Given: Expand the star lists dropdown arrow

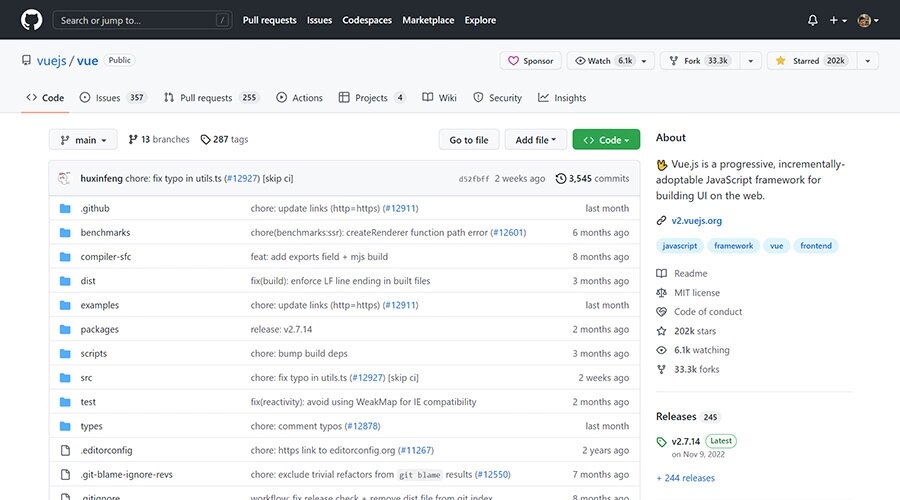Looking at the screenshot, I should click(x=868, y=61).
